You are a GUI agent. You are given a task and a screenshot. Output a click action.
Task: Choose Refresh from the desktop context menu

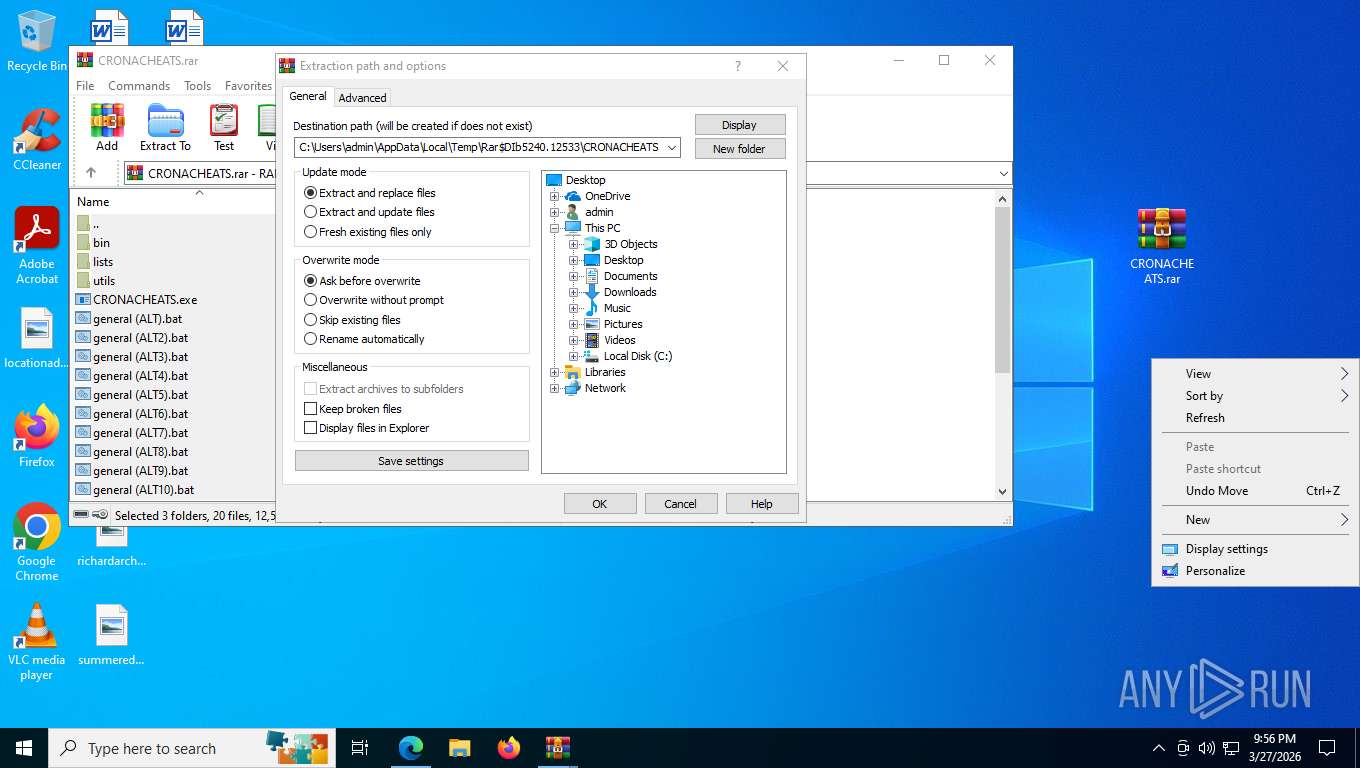[x=1255, y=418]
